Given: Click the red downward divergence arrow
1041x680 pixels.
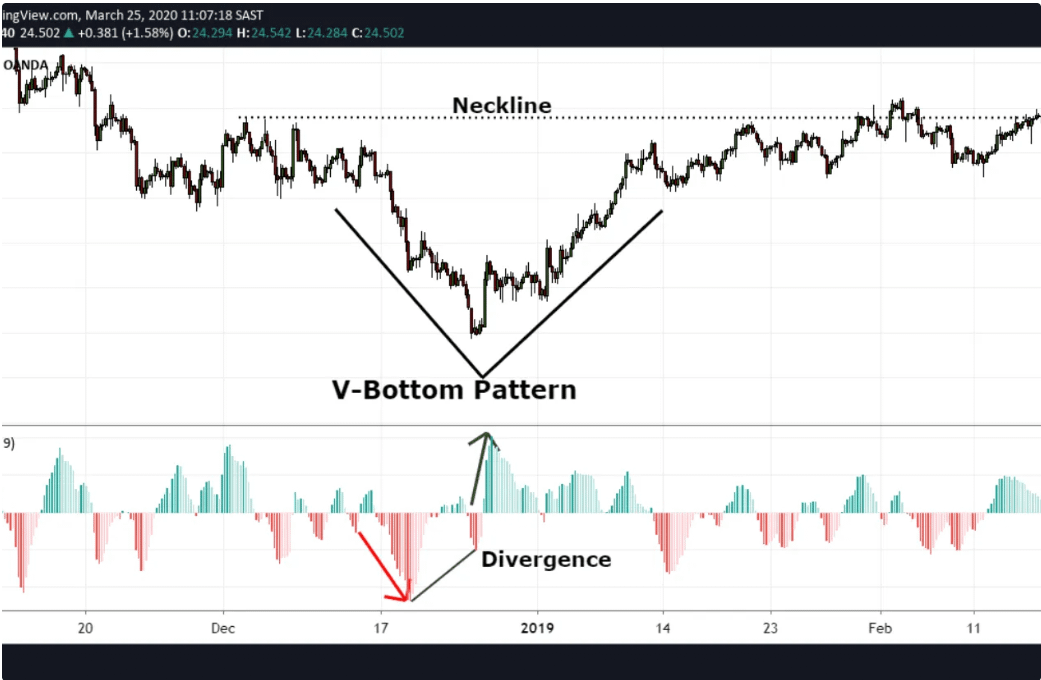Looking at the screenshot, I should coord(383,565).
